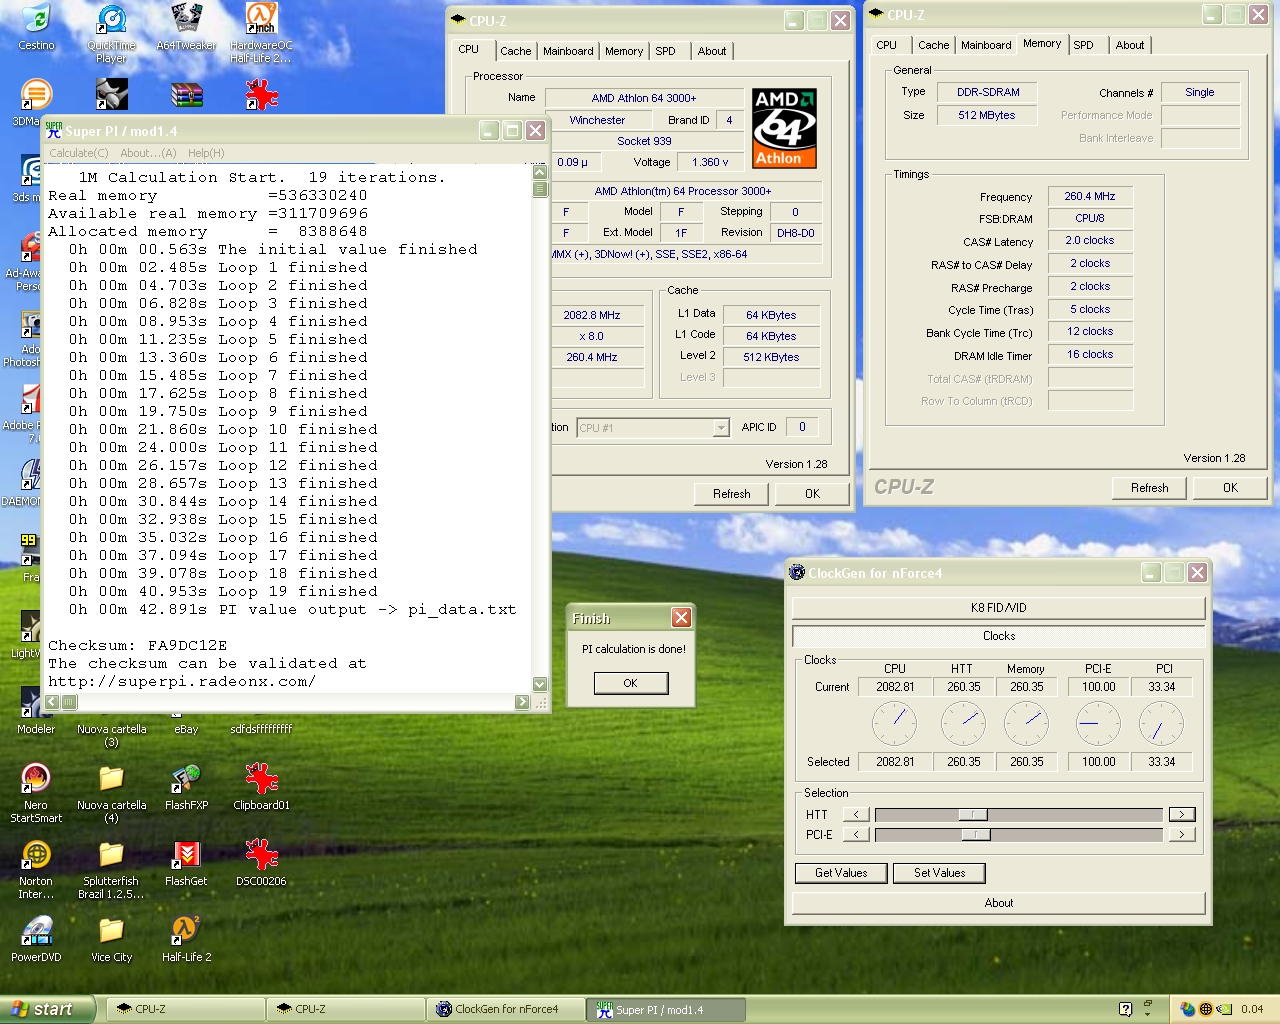Click the HTT slider right arrow
Image resolution: width=1280 pixels, height=1024 pixels.
pyautogui.click(x=1182, y=815)
